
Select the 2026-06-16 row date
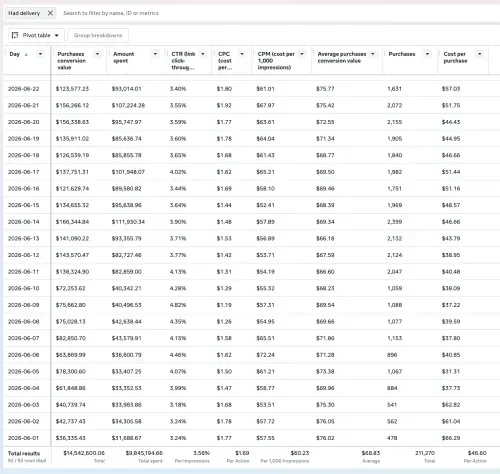coord(23,189)
